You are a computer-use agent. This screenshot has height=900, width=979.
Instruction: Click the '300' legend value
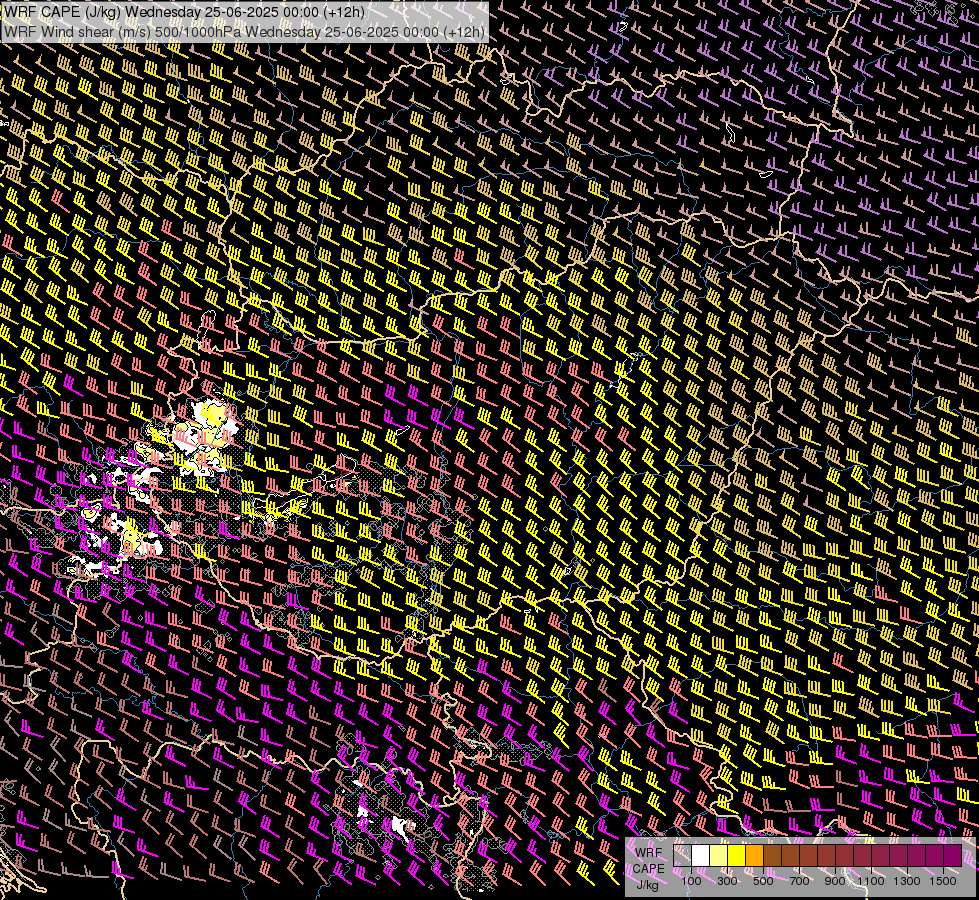click(x=727, y=881)
